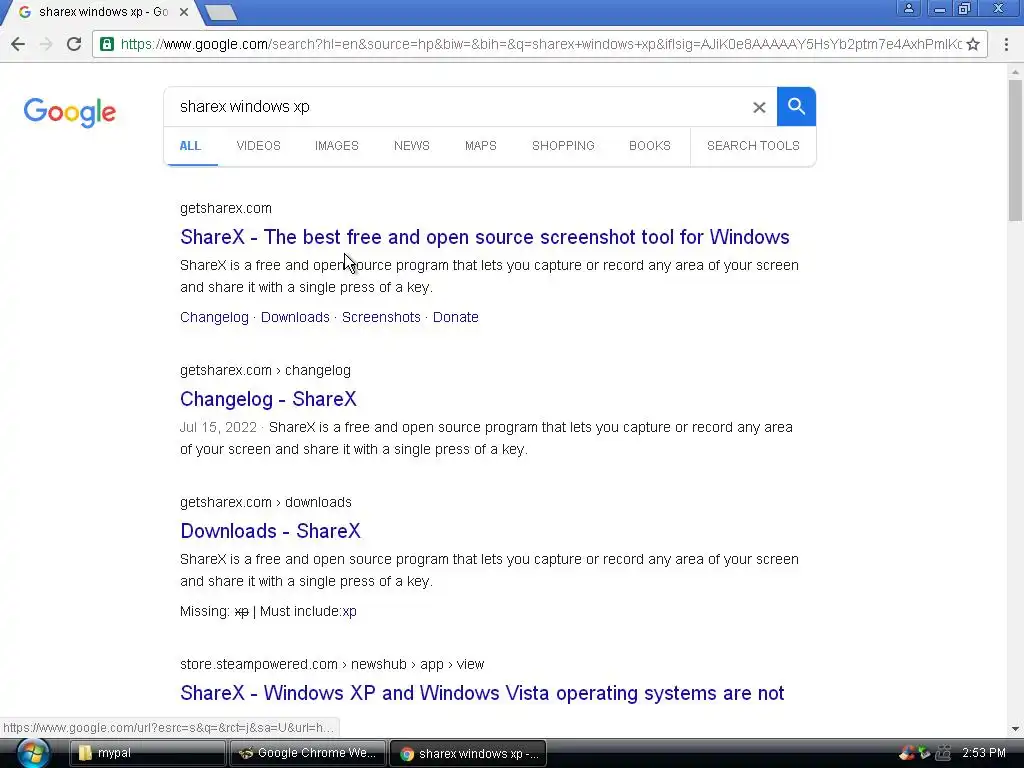Viewport: 1024px width, 768px height.
Task: Go back using the browser back arrow
Action: [18, 44]
